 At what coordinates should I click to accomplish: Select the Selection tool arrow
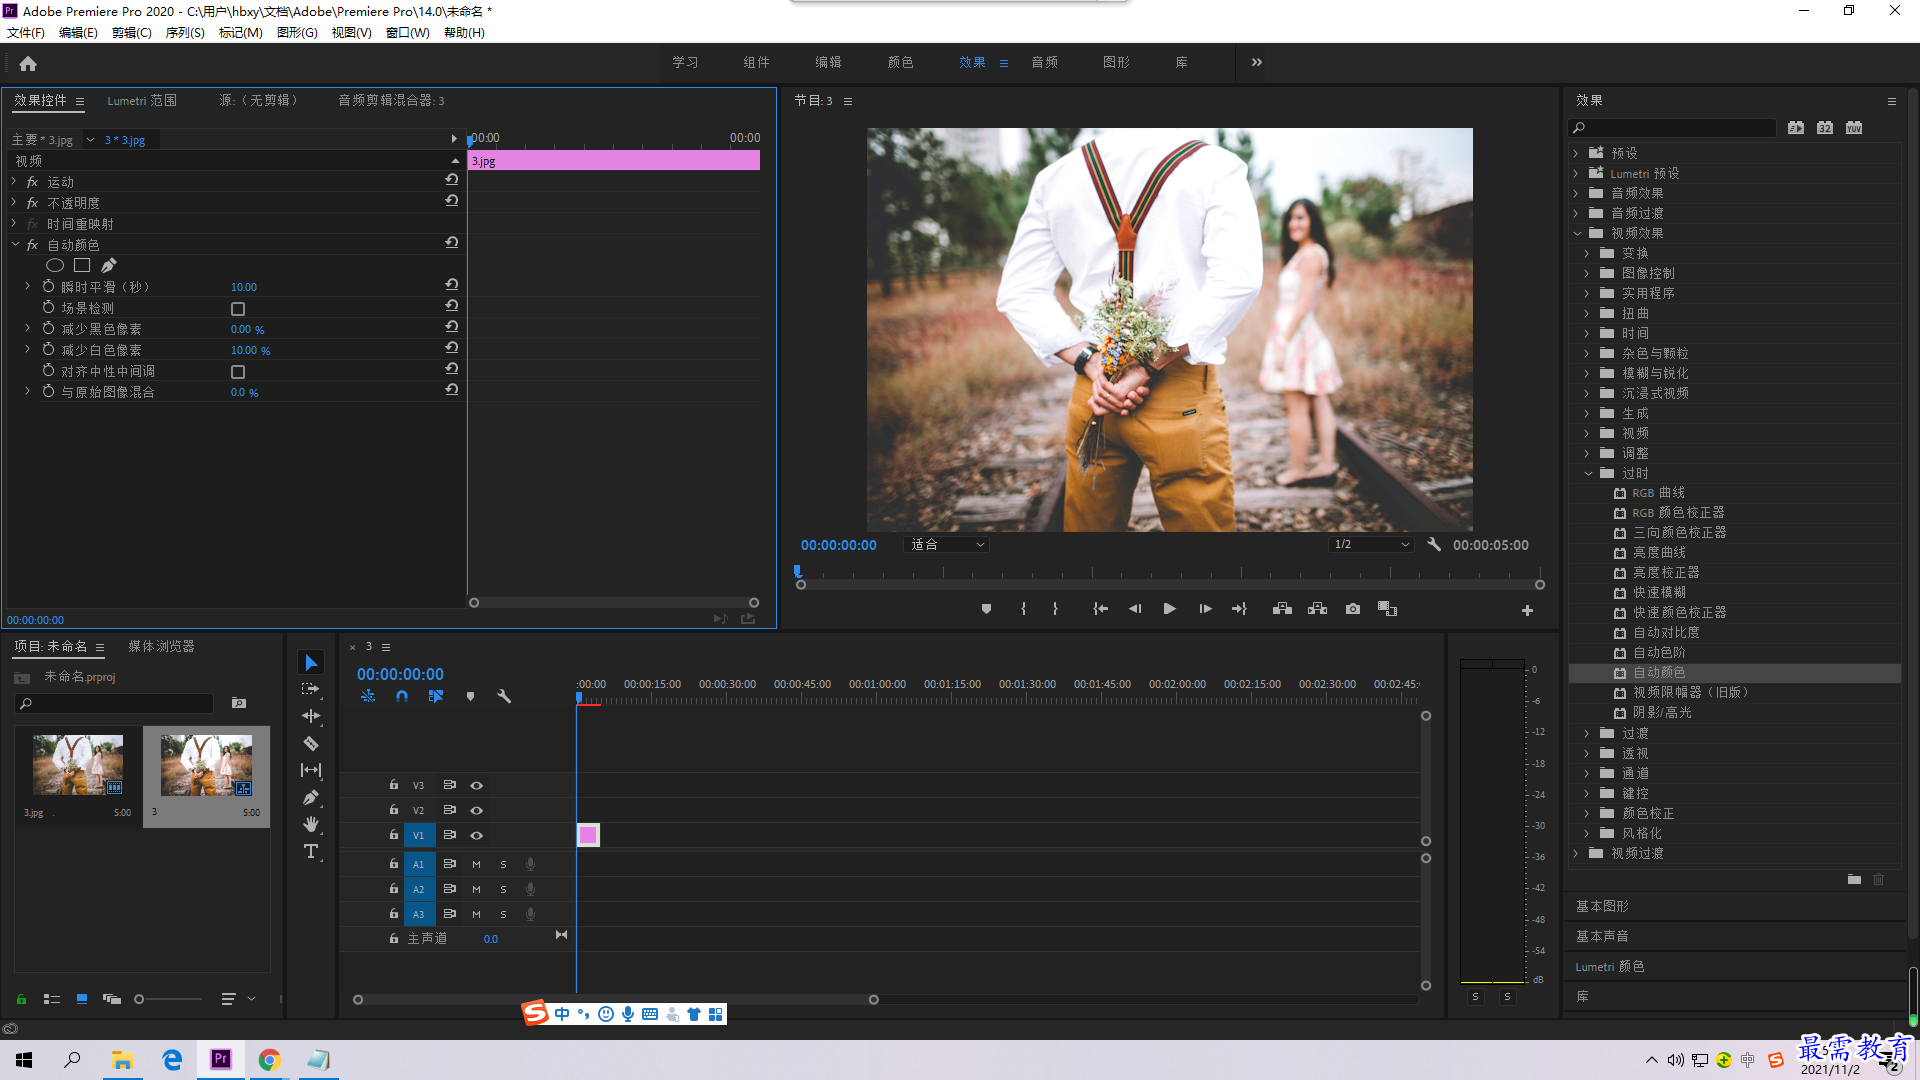[311, 663]
